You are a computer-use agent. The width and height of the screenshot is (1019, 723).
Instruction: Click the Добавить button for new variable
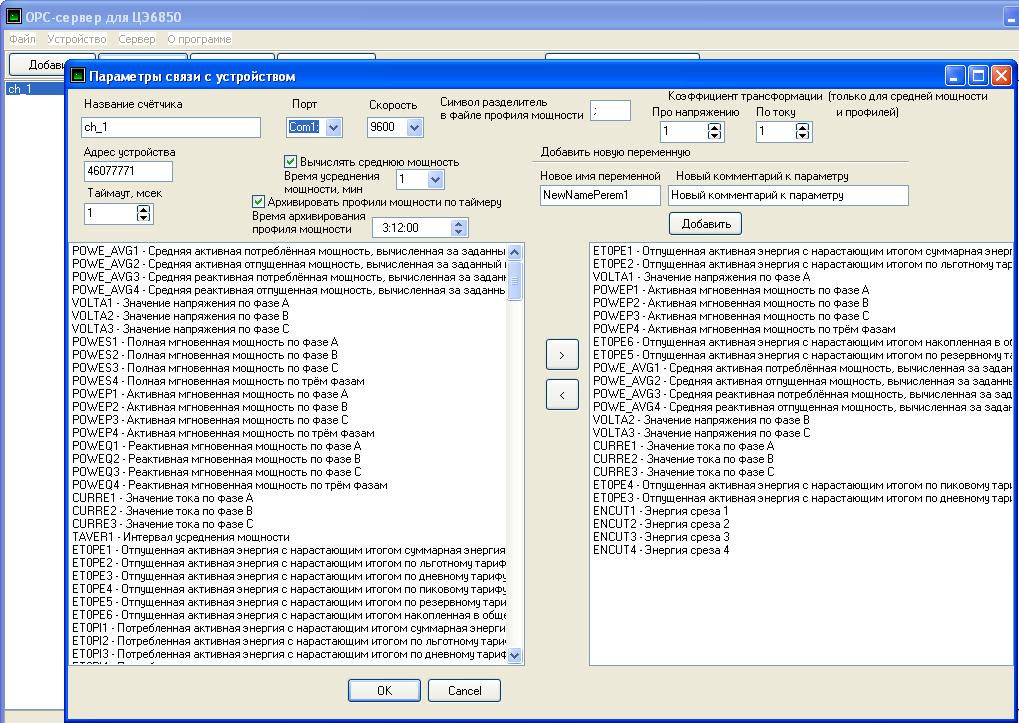pos(705,223)
